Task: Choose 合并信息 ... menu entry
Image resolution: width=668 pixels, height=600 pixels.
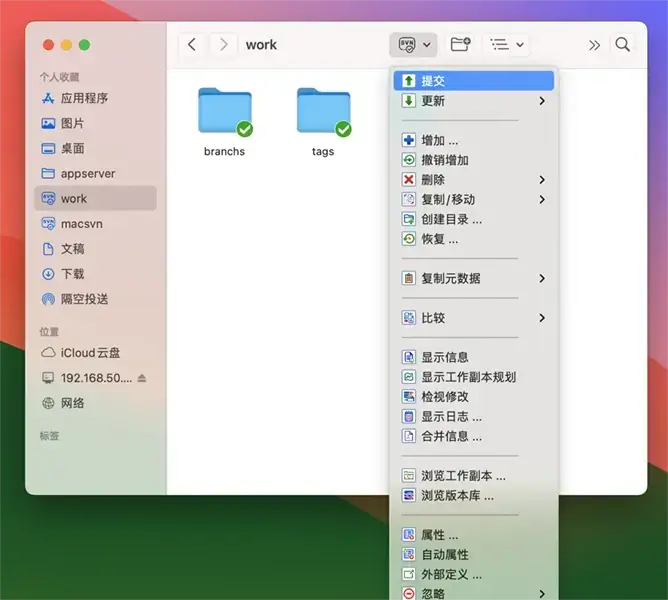Action: tap(474, 436)
